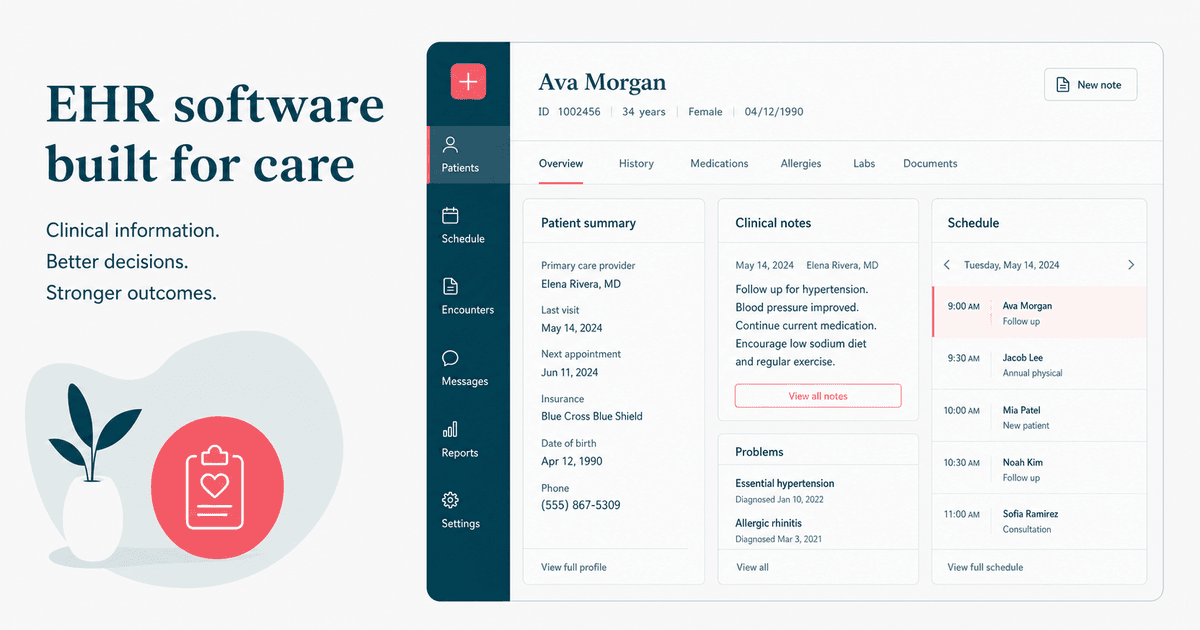Switch to the Allergies tab
This screenshot has width=1200, height=630.
coord(801,164)
